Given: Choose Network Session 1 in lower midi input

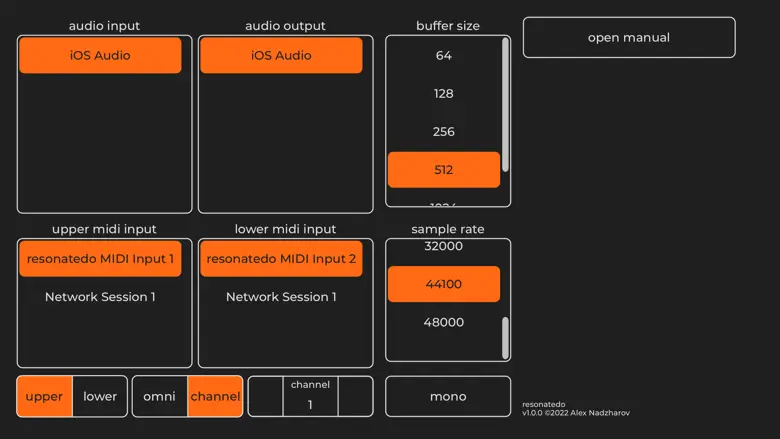Looking at the screenshot, I should pyautogui.click(x=282, y=297).
